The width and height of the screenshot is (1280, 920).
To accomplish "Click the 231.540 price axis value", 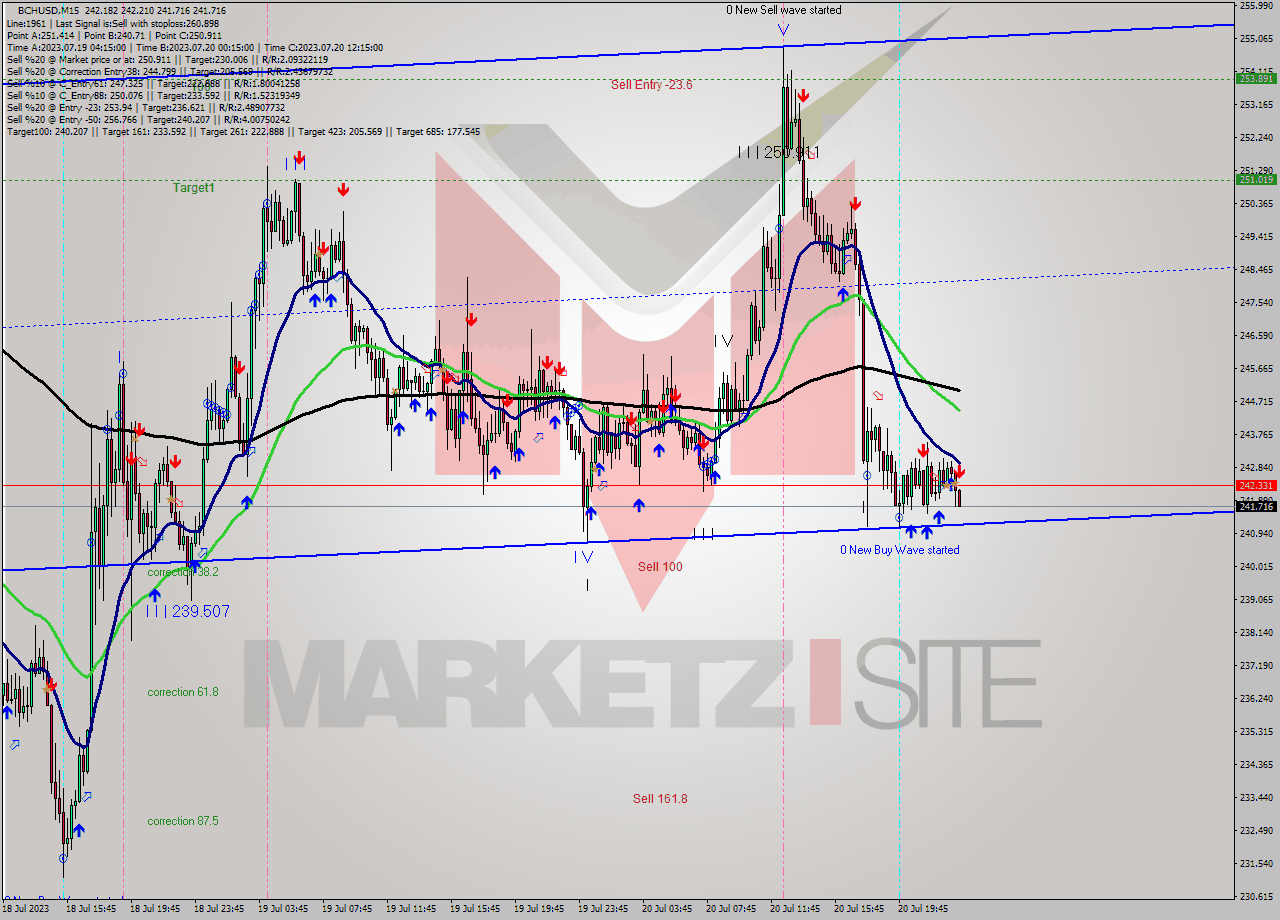I will (1256, 863).
